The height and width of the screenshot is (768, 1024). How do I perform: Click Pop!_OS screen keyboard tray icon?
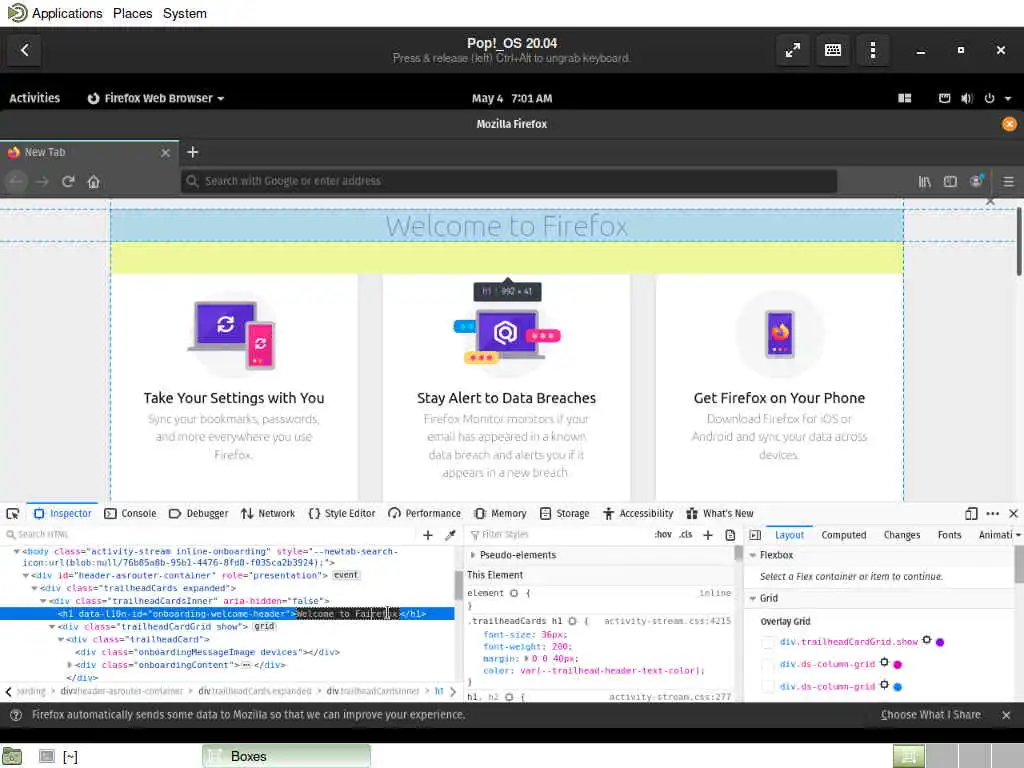click(x=944, y=98)
